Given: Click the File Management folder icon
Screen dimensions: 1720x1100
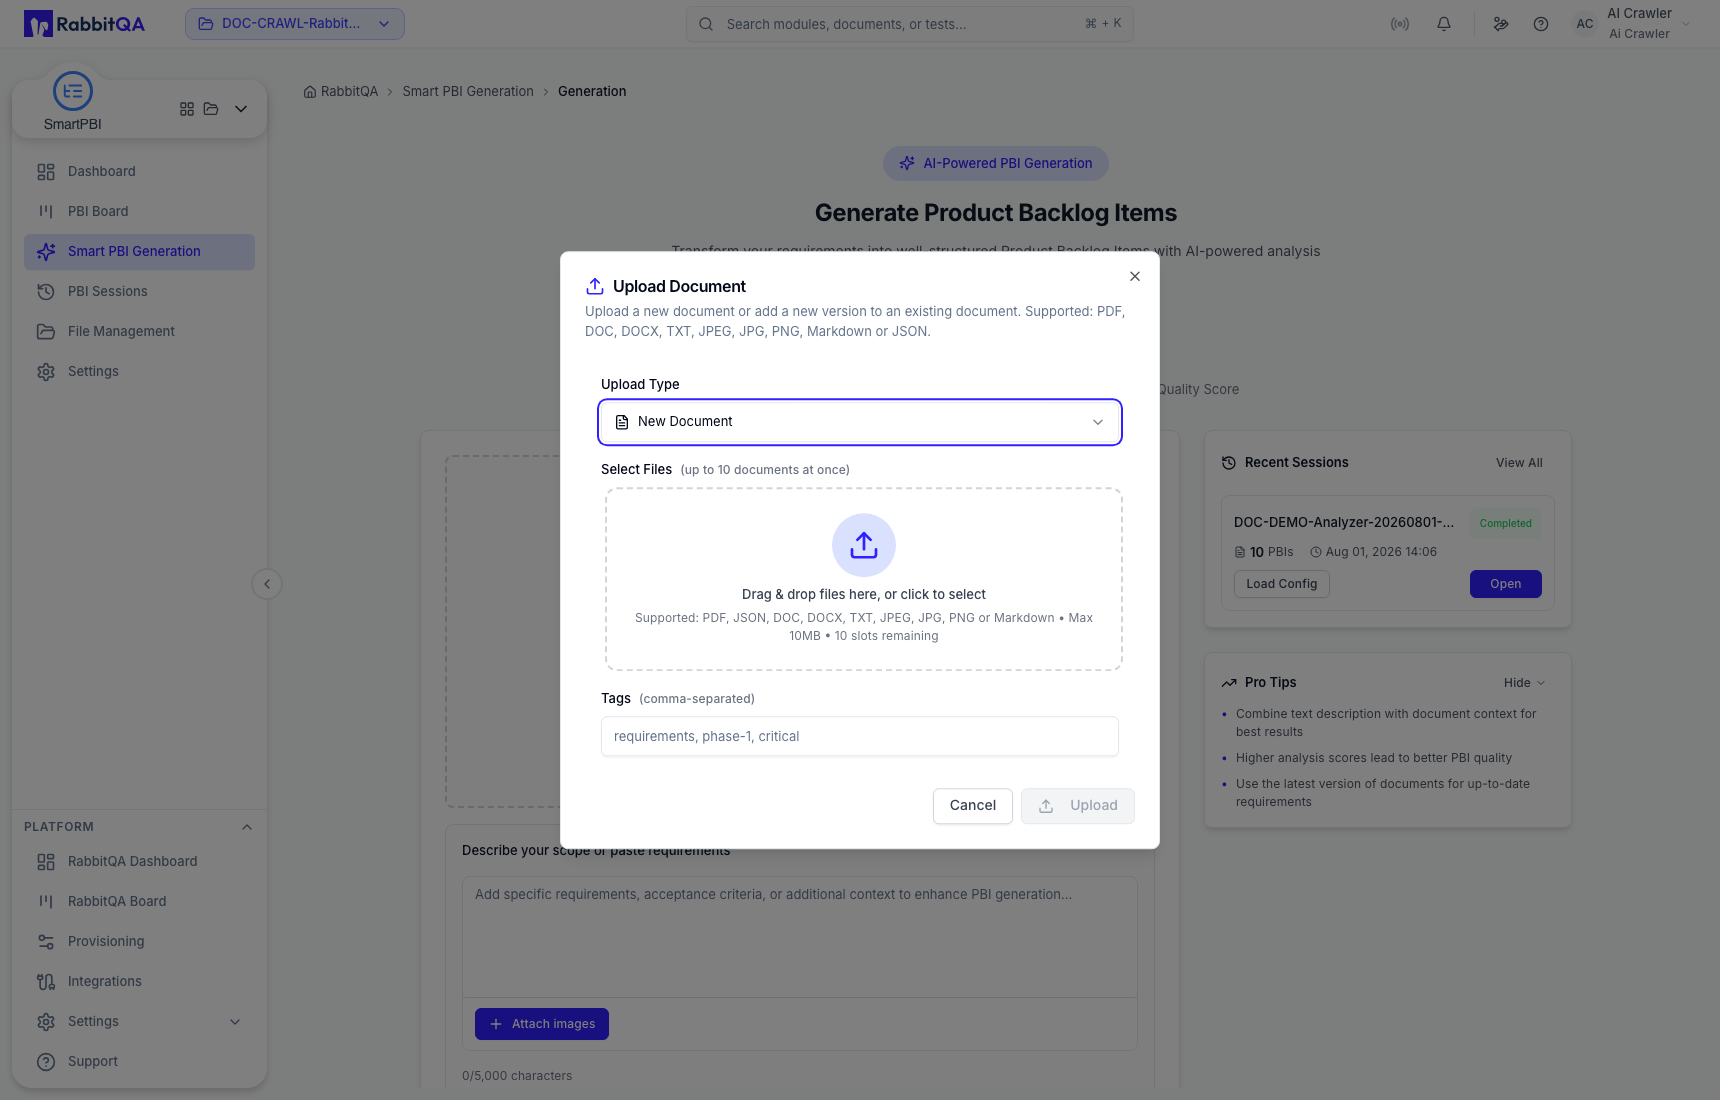Looking at the screenshot, I should point(46,332).
